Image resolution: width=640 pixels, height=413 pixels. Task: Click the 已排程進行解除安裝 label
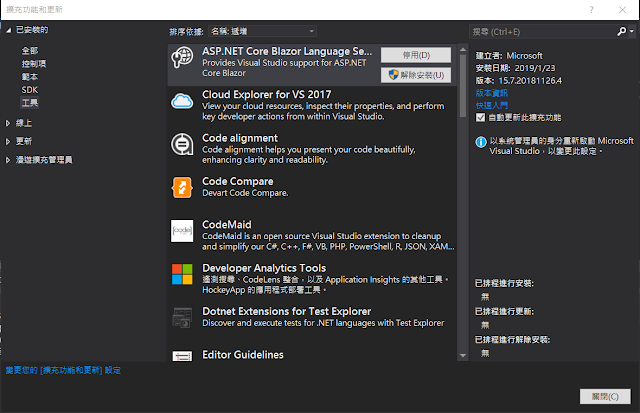[x=513, y=340]
